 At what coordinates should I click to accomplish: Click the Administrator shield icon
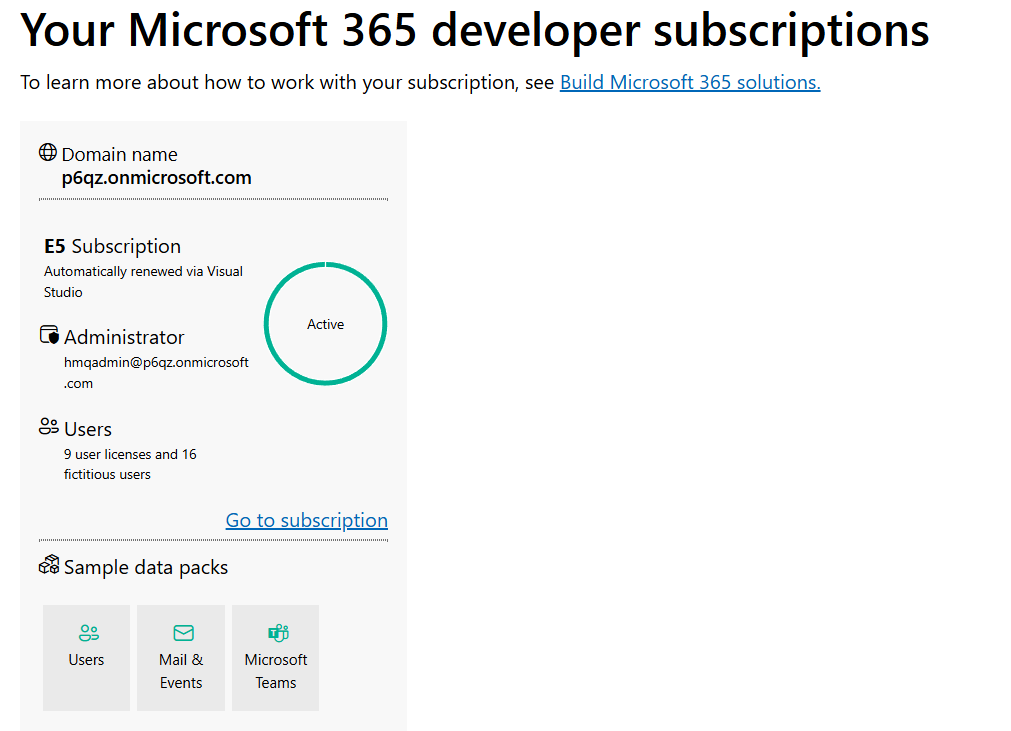tap(48, 335)
